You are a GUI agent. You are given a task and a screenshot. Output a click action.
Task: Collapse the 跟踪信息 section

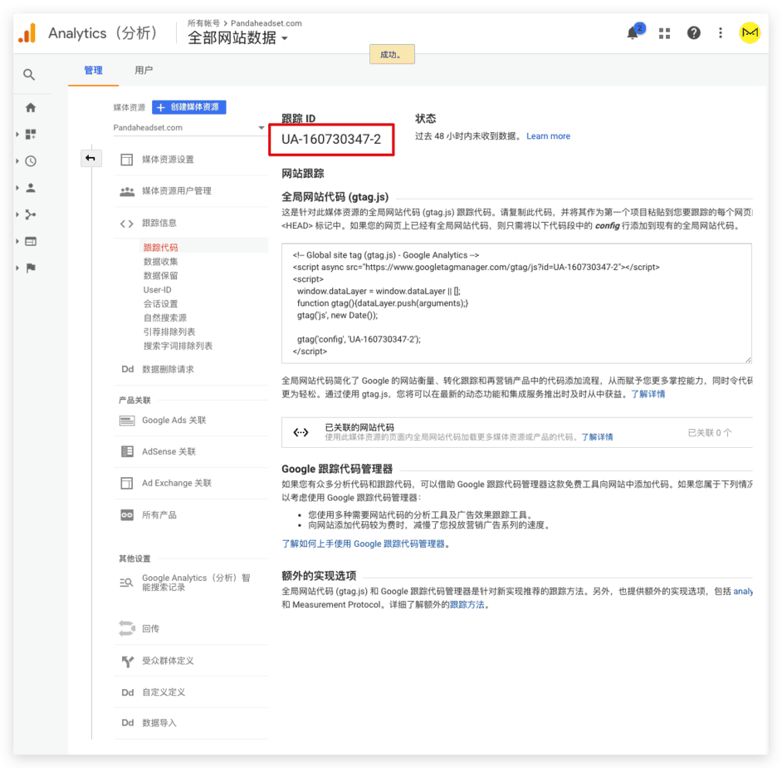click(159, 223)
